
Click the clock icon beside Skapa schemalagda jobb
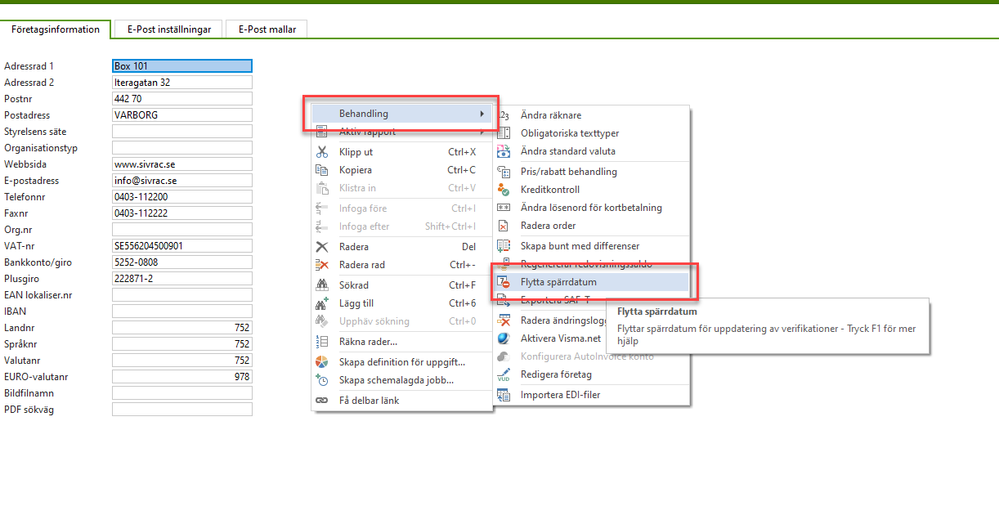322,380
